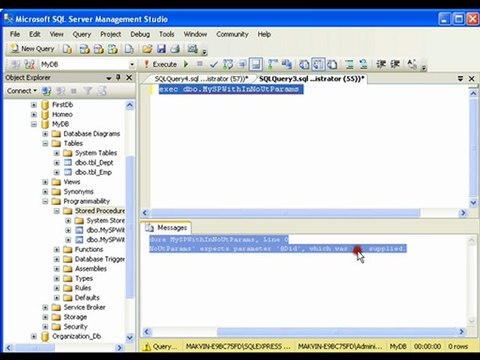Select the Messages tab
Screen dimensions: 480x360
166,228
